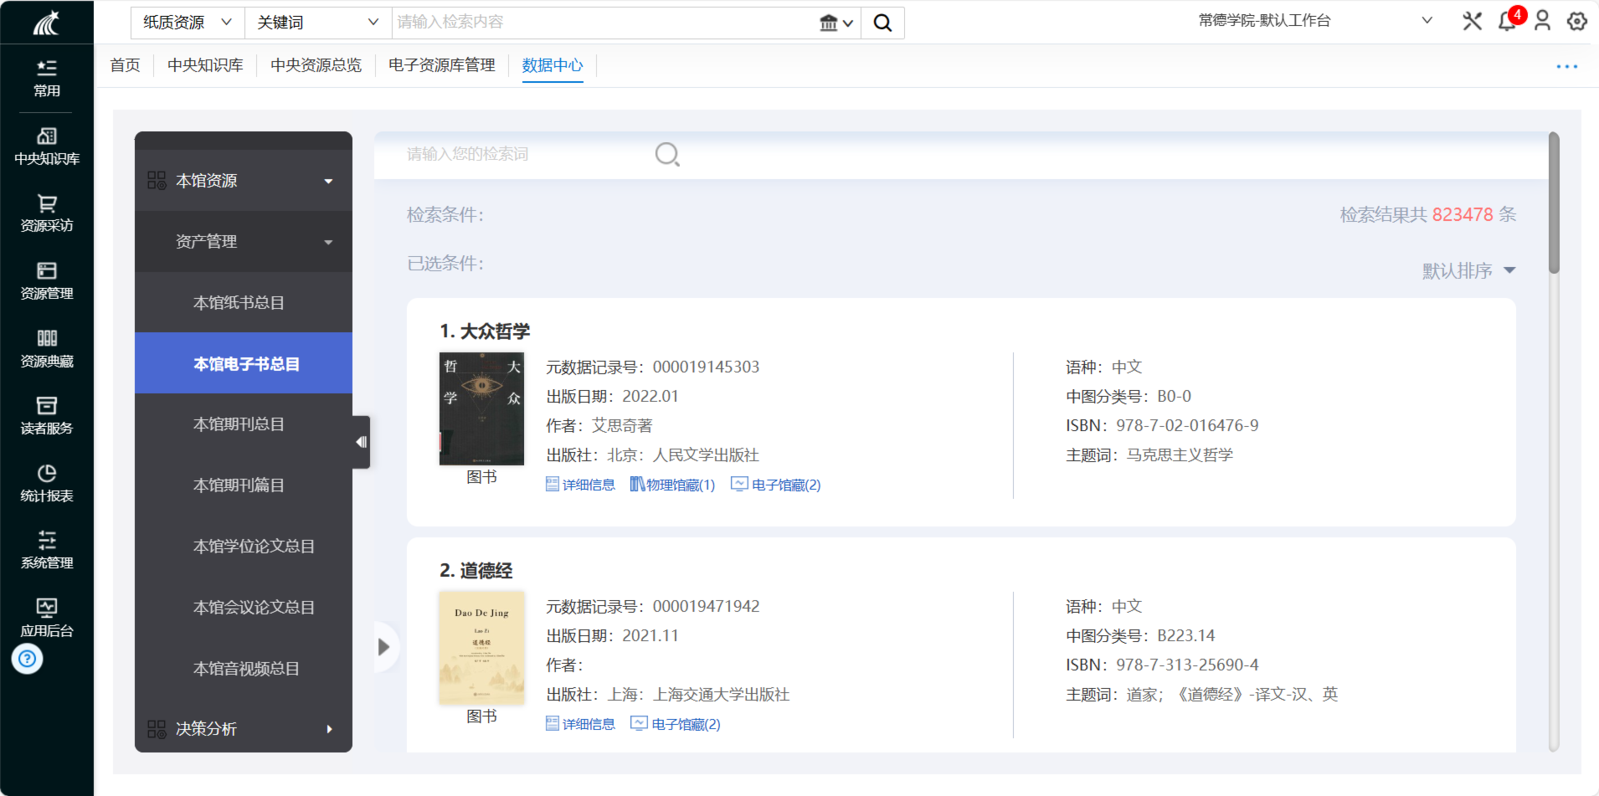The height and width of the screenshot is (796, 1599).
Task: Open the 关键词 search type dropdown
Action: pyautogui.click(x=317, y=22)
